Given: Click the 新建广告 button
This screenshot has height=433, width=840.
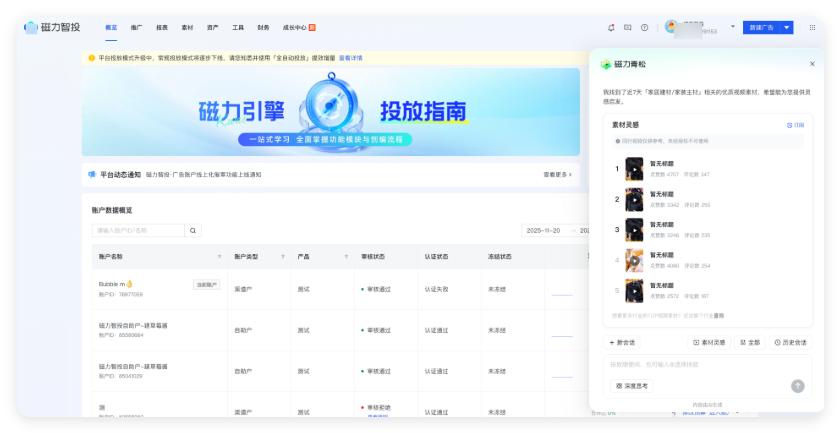Looking at the screenshot, I should (761, 27).
